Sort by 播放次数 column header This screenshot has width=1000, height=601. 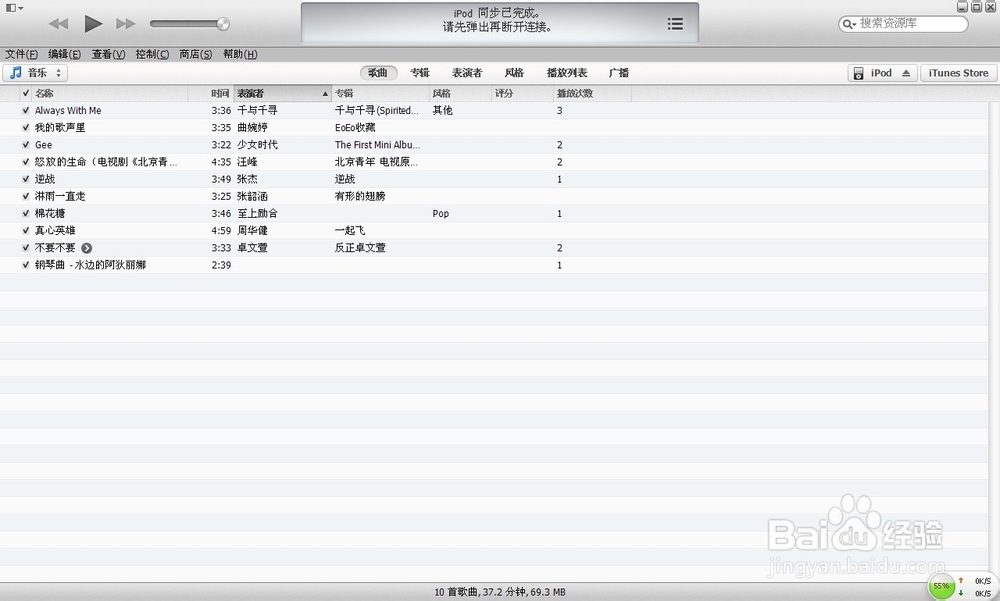(592, 93)
